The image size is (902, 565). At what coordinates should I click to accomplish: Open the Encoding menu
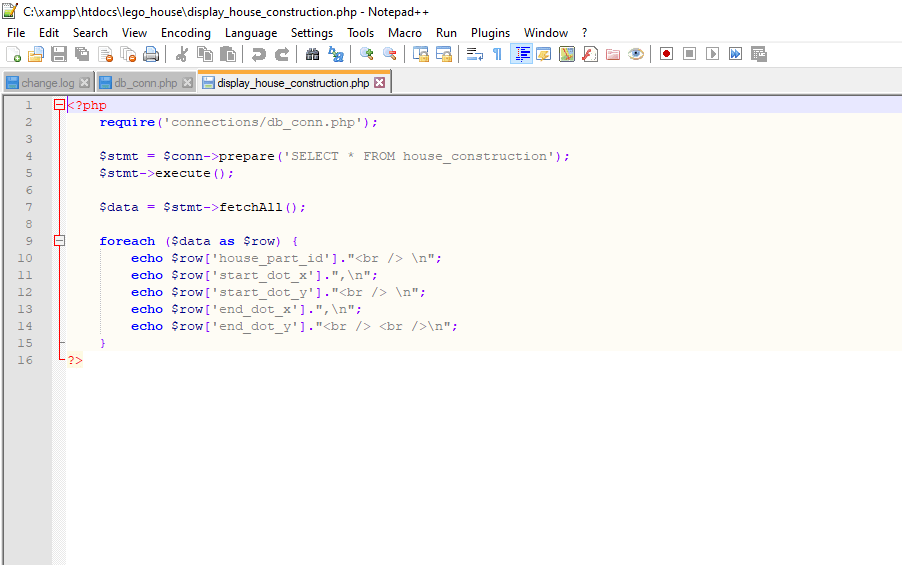click(185, 33)
